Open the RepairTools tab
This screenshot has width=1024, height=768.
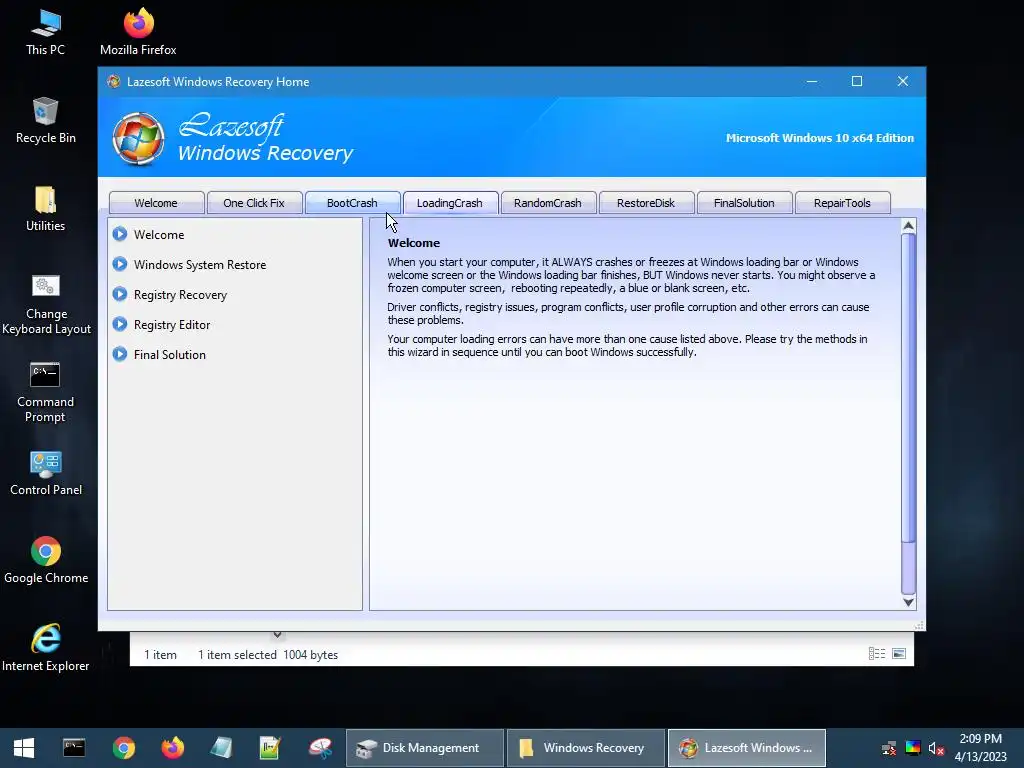click(842, 202)
